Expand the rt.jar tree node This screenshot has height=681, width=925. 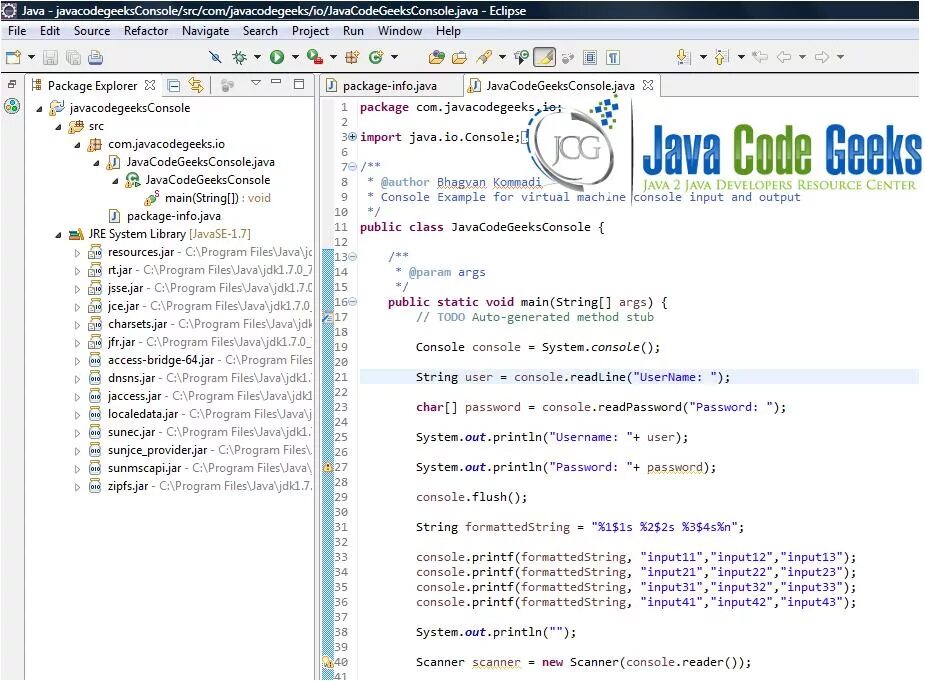click(x=77, y=271)
